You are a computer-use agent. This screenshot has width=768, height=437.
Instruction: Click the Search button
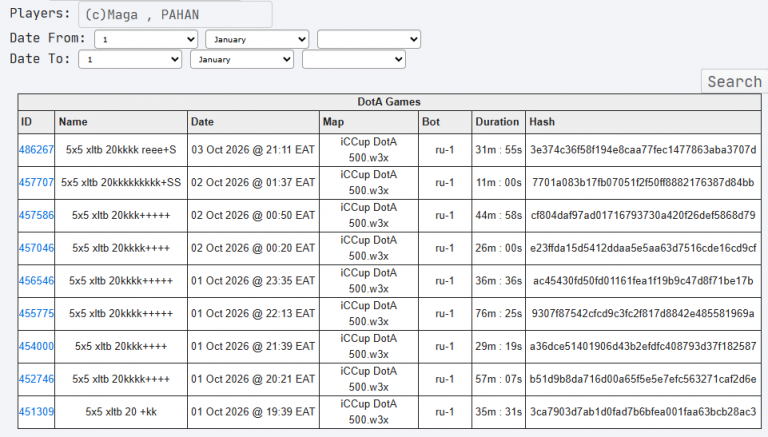[x=734, y=81]
